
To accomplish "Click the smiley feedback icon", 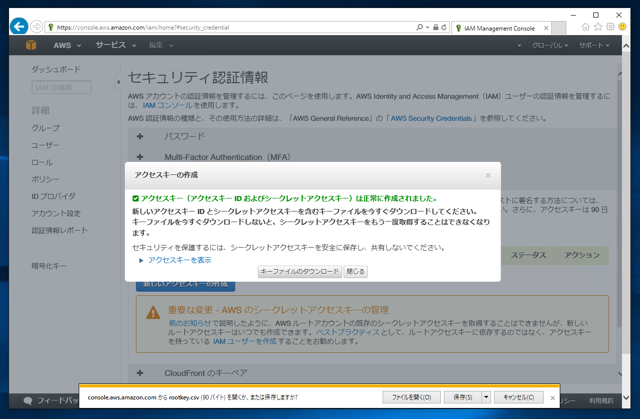I will (x=622, y=27).
